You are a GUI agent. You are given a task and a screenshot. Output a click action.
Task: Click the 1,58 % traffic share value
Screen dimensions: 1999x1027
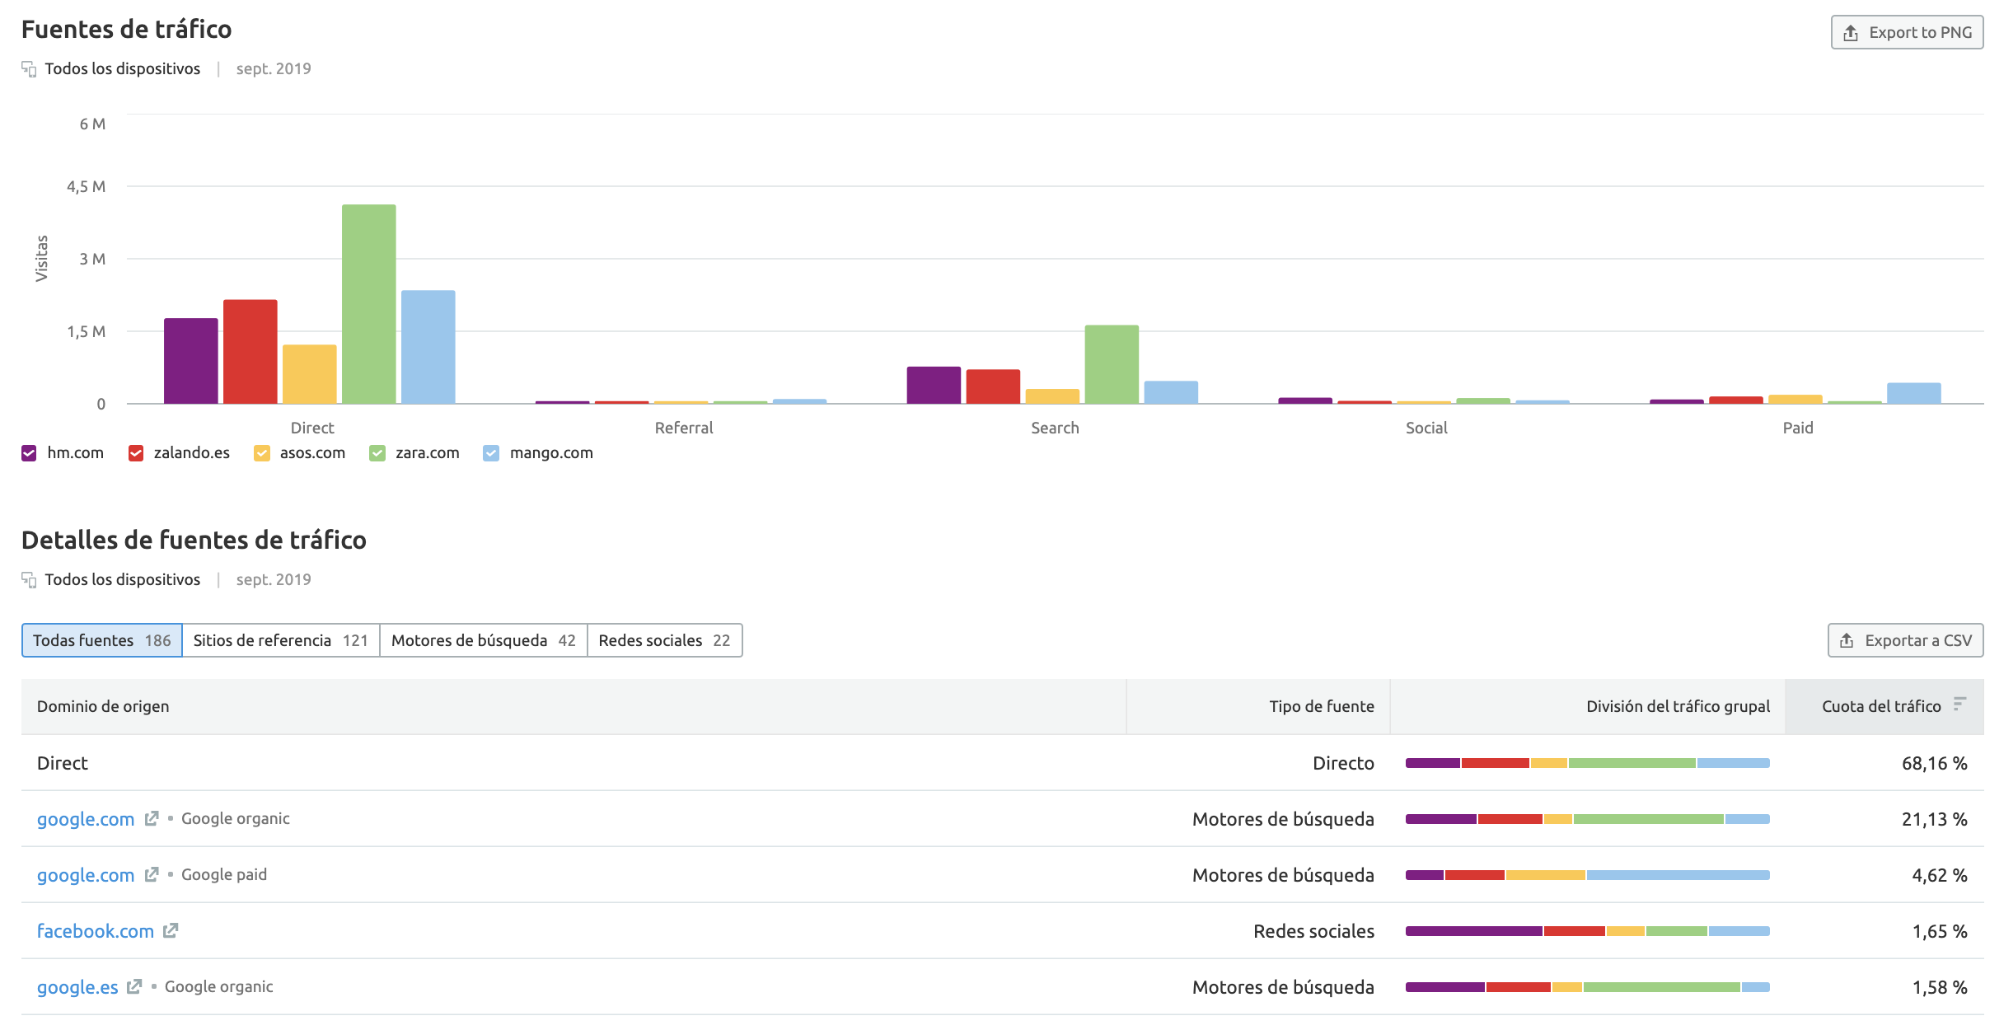click(x=1939, y=987)
